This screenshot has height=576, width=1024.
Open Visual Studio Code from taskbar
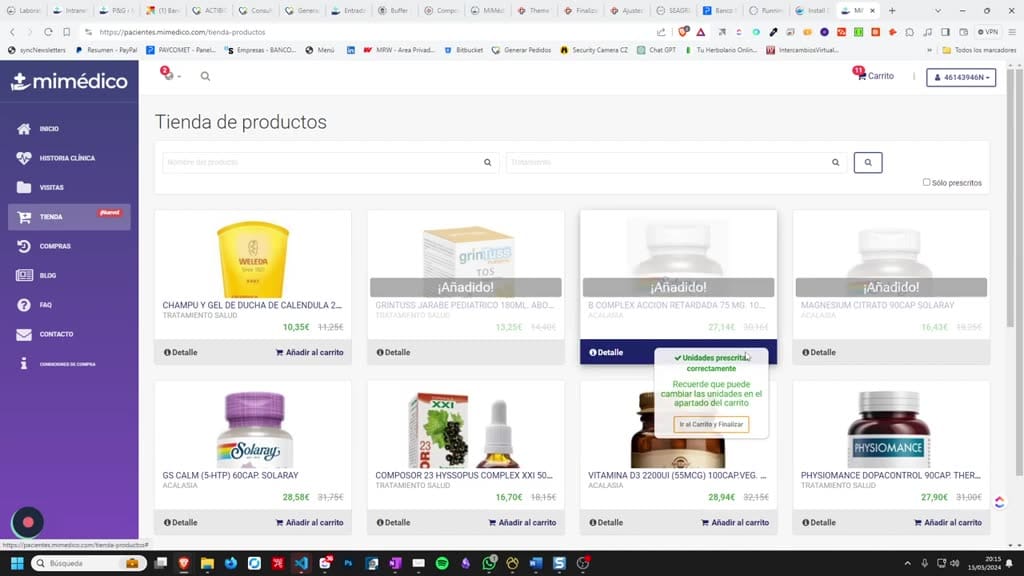(301, 563)
